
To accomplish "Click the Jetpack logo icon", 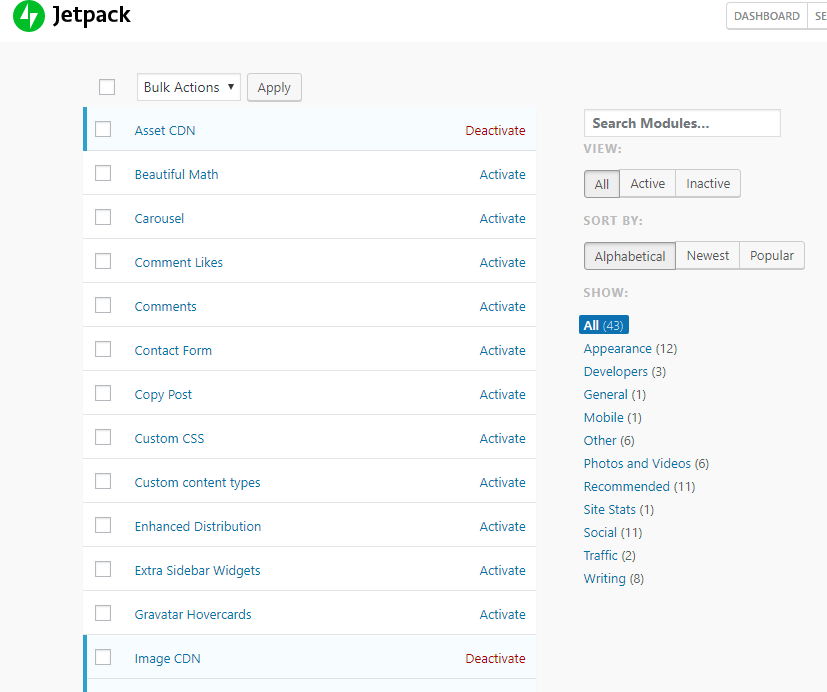I will click(29, 16).
